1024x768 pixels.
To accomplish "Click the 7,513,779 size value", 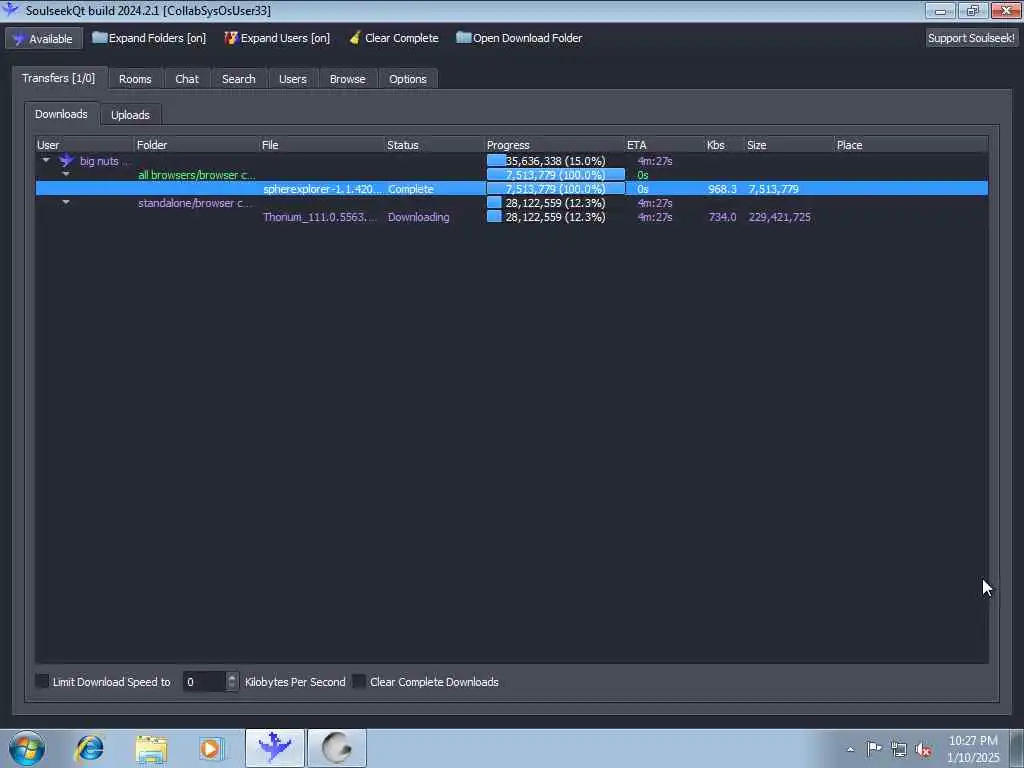I will (x=773, y=189).
